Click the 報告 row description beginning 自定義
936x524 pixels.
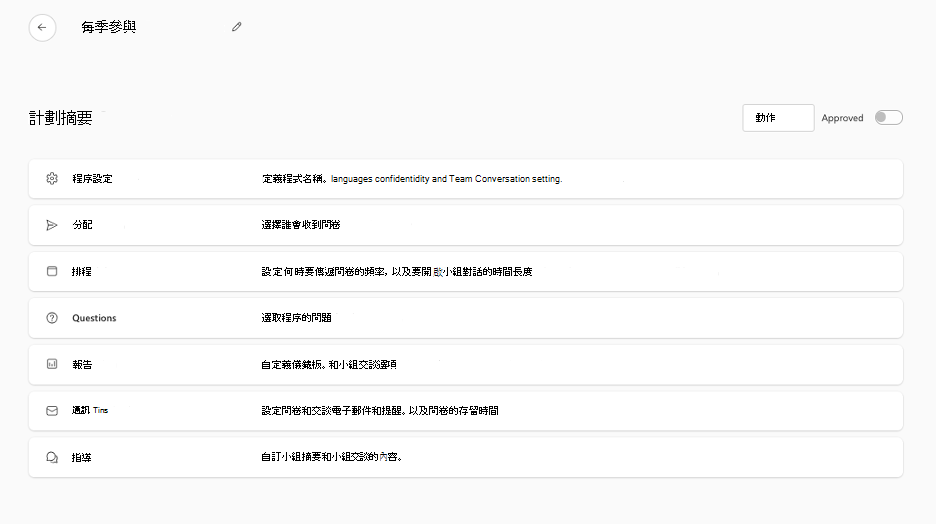point(329,364)
